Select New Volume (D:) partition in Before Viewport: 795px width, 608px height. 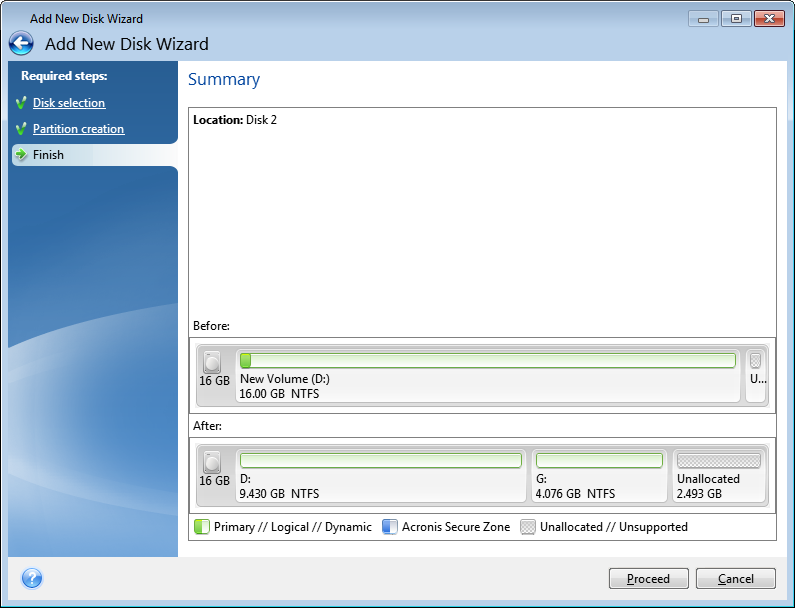click(488, 375)
